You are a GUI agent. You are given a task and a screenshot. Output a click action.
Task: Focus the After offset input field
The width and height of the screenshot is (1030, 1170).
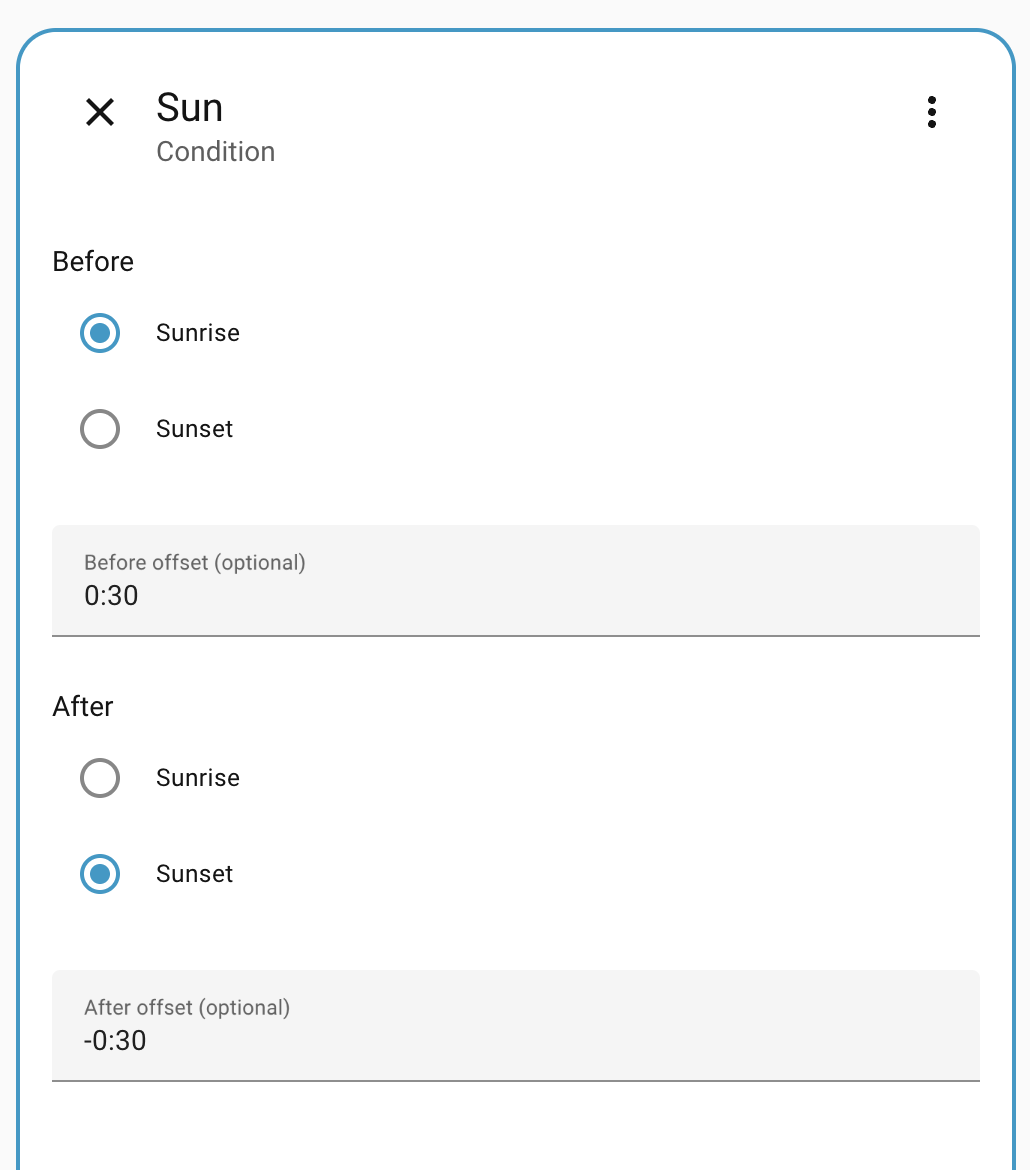click(x=515, y=1025)
